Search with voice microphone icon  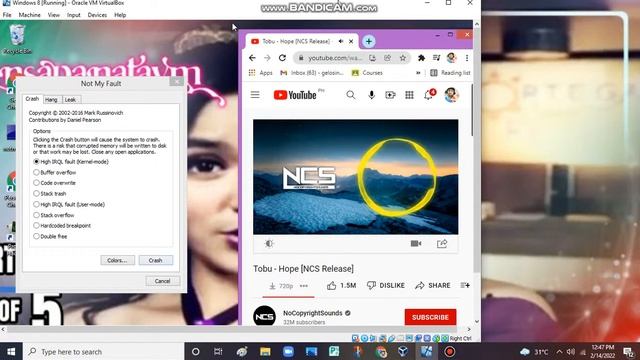371,95
